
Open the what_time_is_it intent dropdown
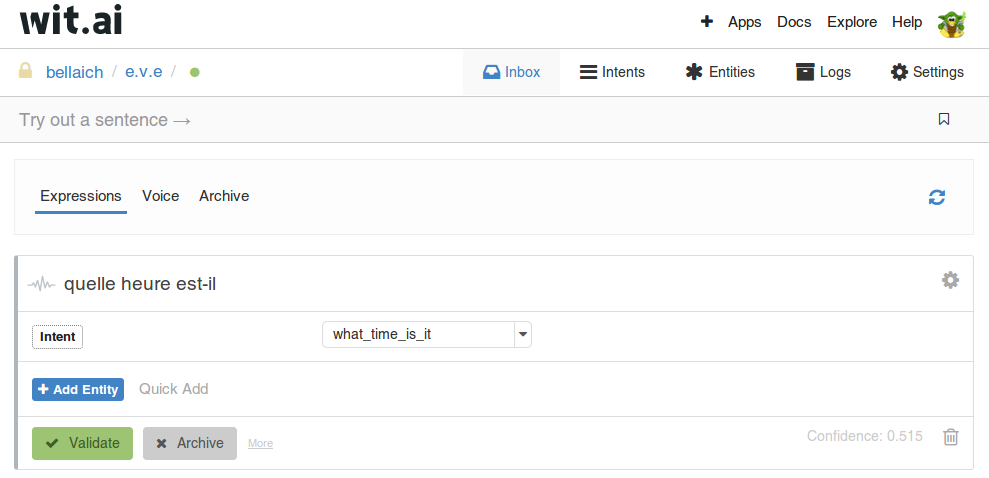point(426,335)
